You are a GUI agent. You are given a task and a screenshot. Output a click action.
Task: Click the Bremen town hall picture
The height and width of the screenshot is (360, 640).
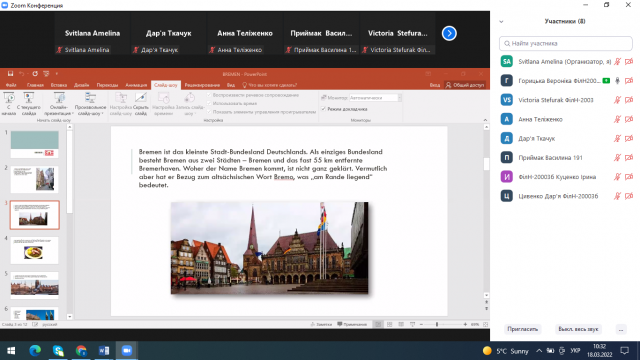[269, 248]
